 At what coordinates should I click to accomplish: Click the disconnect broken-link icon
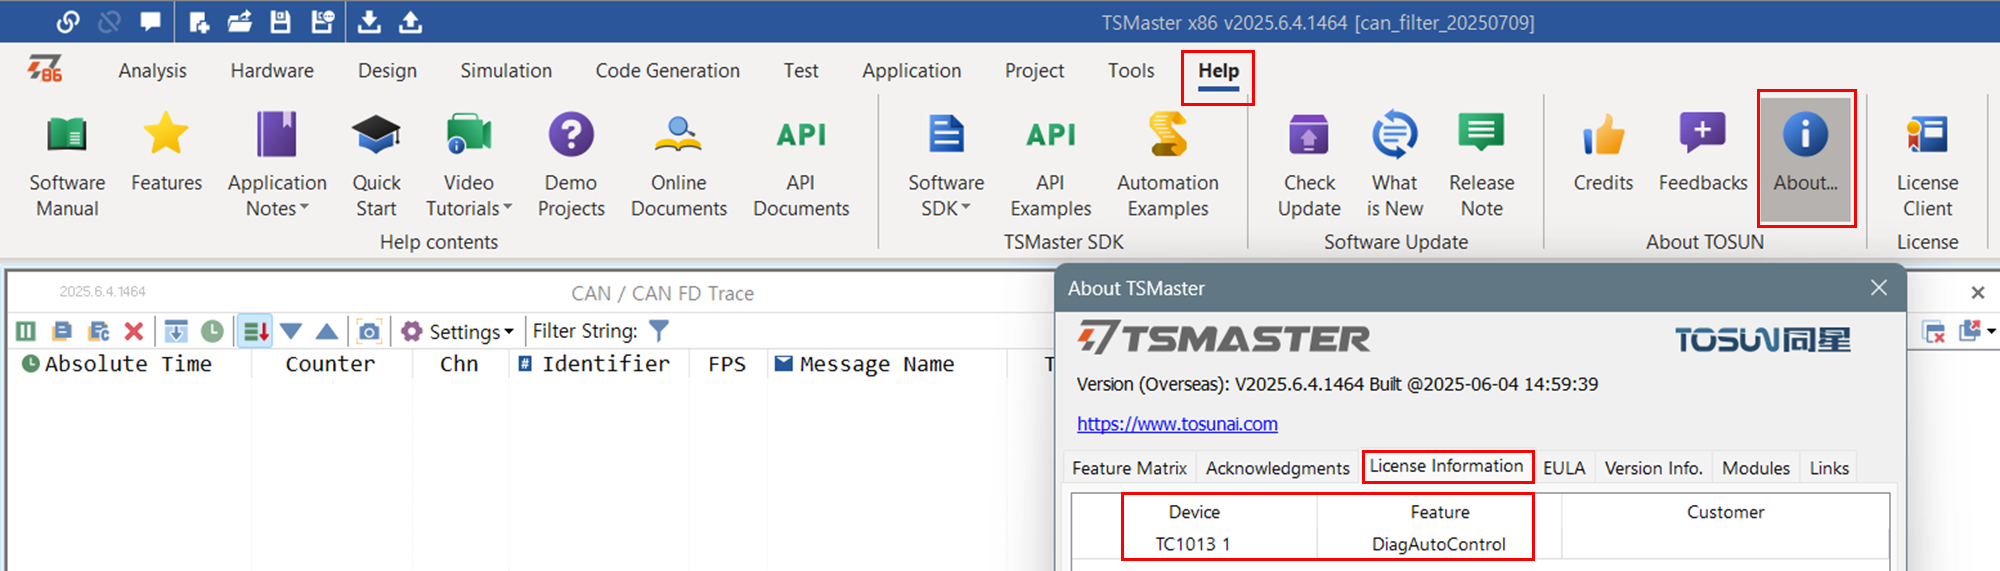(109, 21)
